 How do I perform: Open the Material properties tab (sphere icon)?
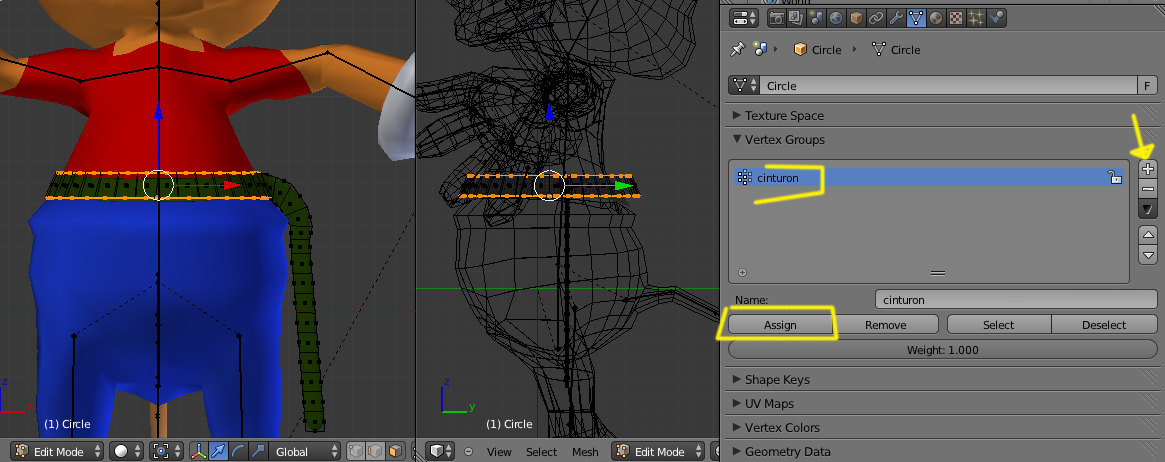(x=936, y=19)
